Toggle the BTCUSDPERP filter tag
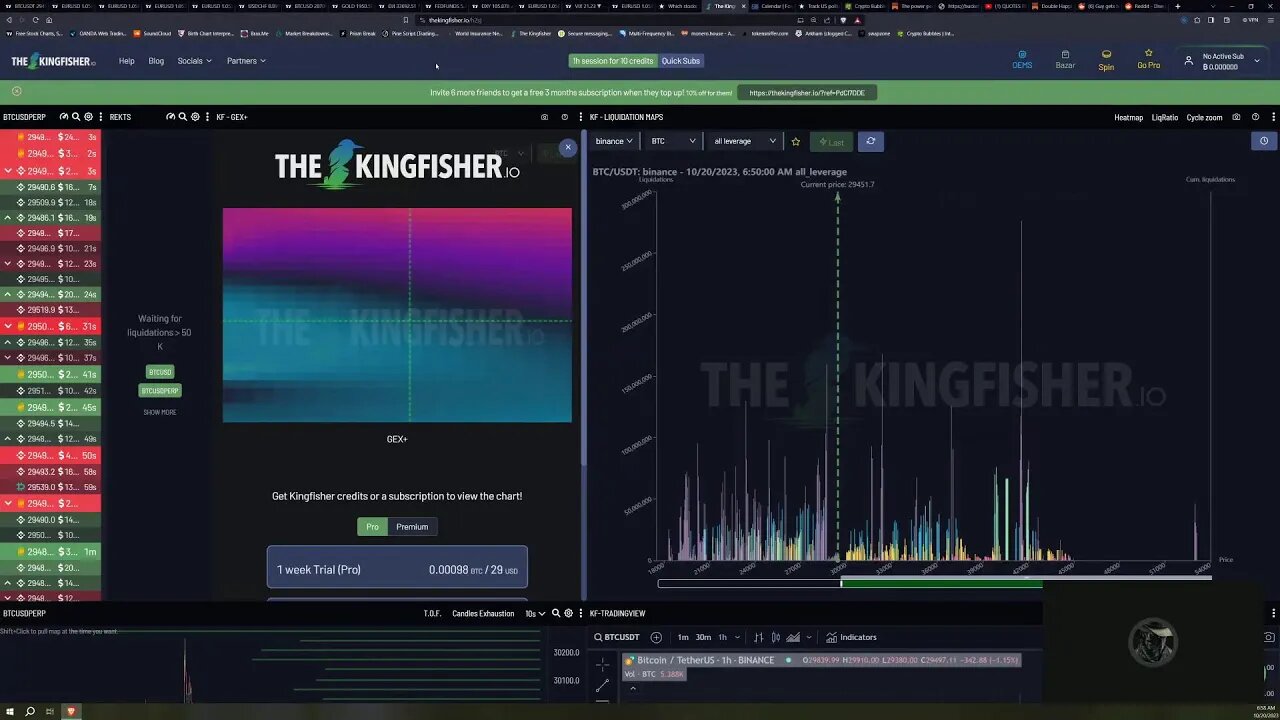This screenshot has width=1280, height=720. [160, 391]
